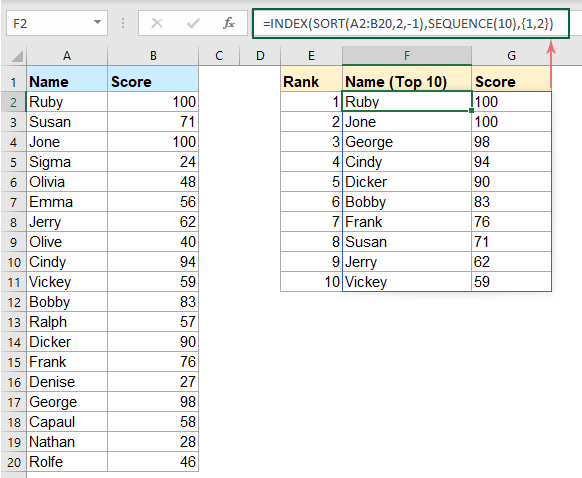Click the Insert Function fx icon
582x478 pixels.
click(229, 23)
